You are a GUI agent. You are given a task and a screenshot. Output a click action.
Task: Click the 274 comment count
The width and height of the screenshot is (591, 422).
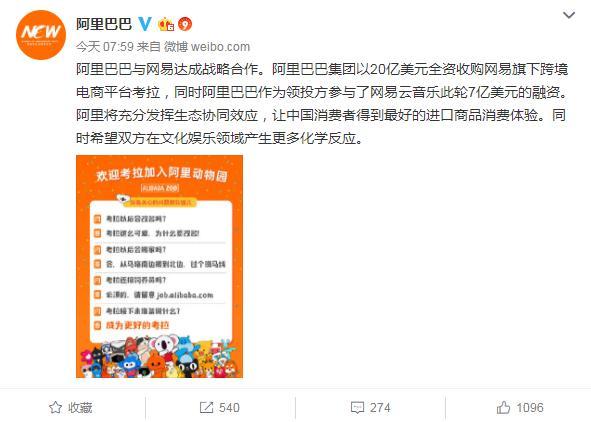380,407
